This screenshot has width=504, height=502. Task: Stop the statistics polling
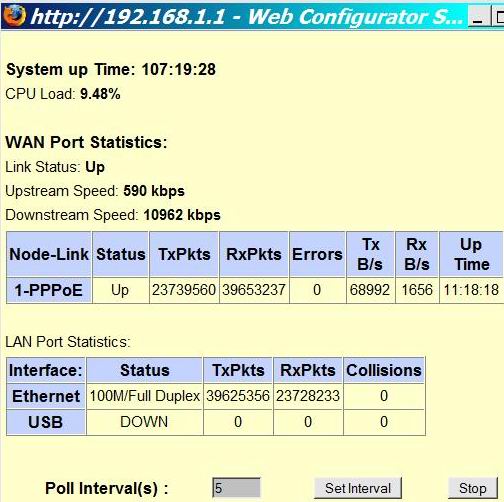pyautogui.click(x=473, y=488)
